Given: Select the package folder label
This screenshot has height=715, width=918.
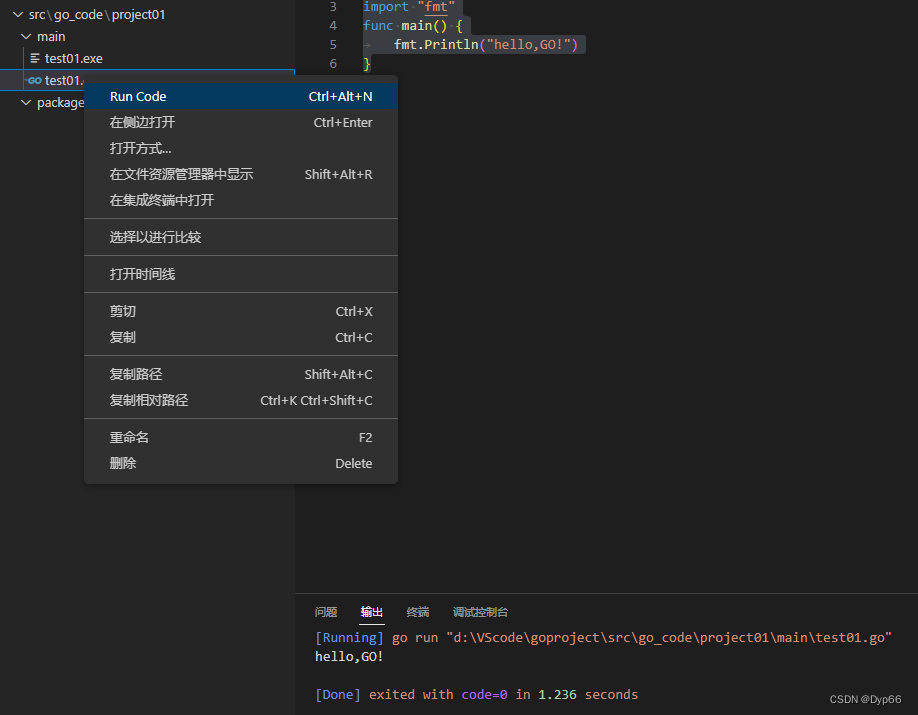Looking at the screenshot, I should click(61, 102).
